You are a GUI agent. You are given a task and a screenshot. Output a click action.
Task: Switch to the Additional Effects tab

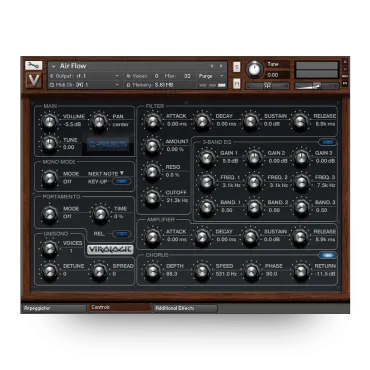(185, 308)
